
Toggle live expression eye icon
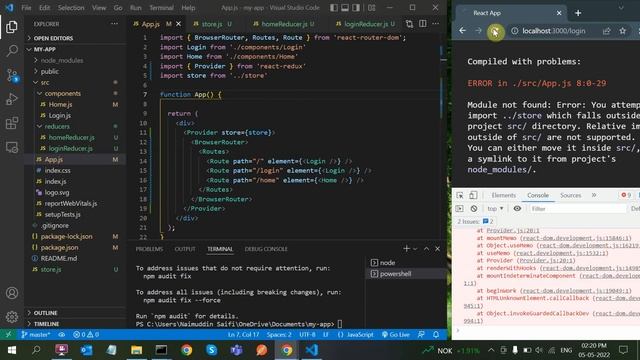(x=517, y=209)
